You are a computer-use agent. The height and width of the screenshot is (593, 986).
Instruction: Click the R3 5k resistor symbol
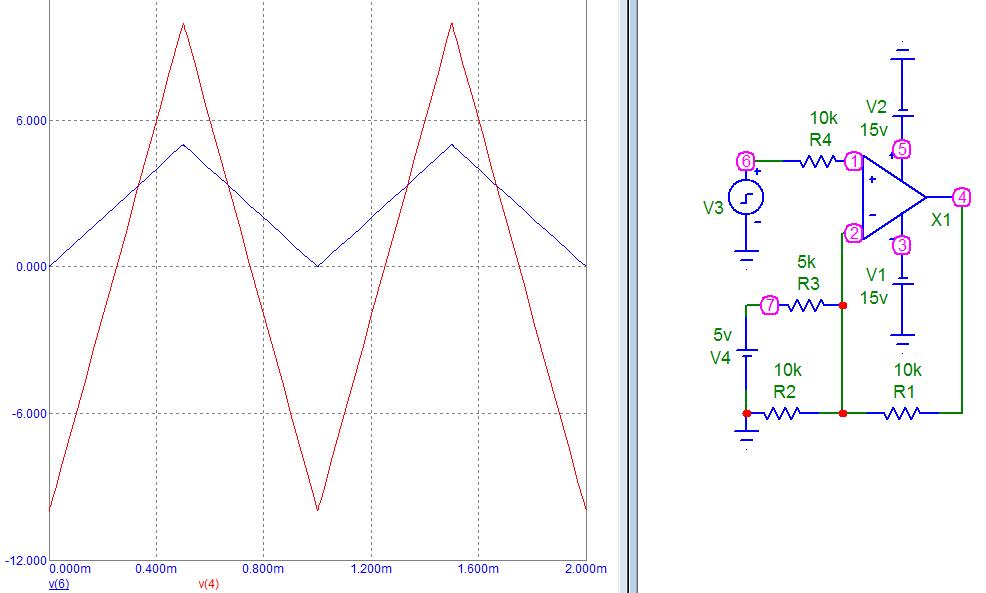click(x=807, y=305)
